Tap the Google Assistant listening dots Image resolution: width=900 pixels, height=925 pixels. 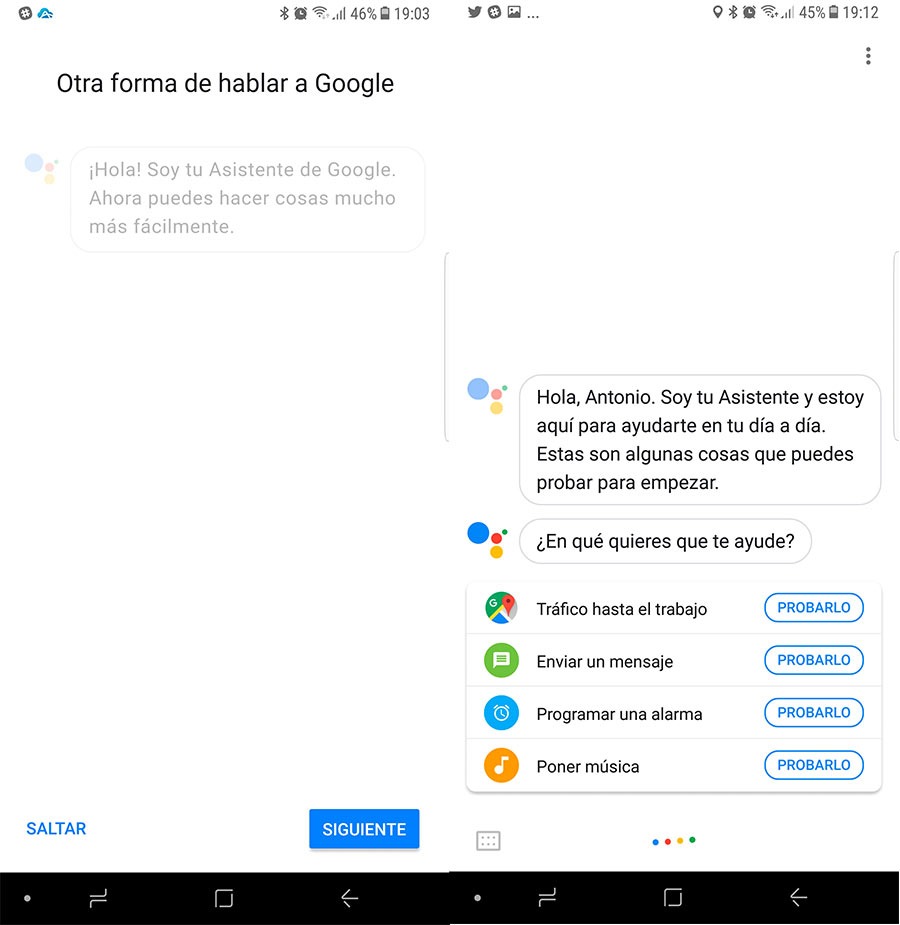(674, 841)
